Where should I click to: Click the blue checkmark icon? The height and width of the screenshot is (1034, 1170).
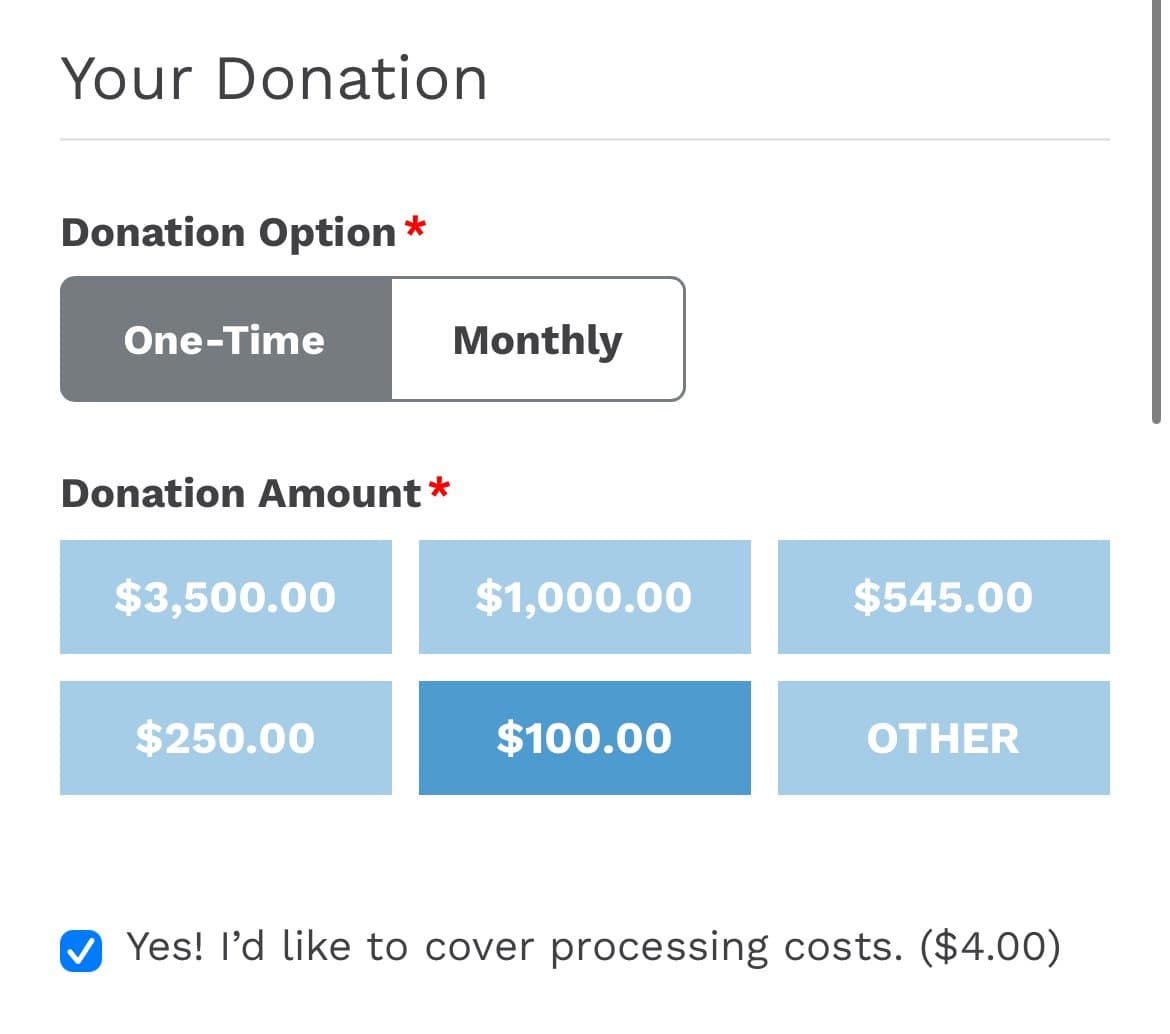coord(81,951)
